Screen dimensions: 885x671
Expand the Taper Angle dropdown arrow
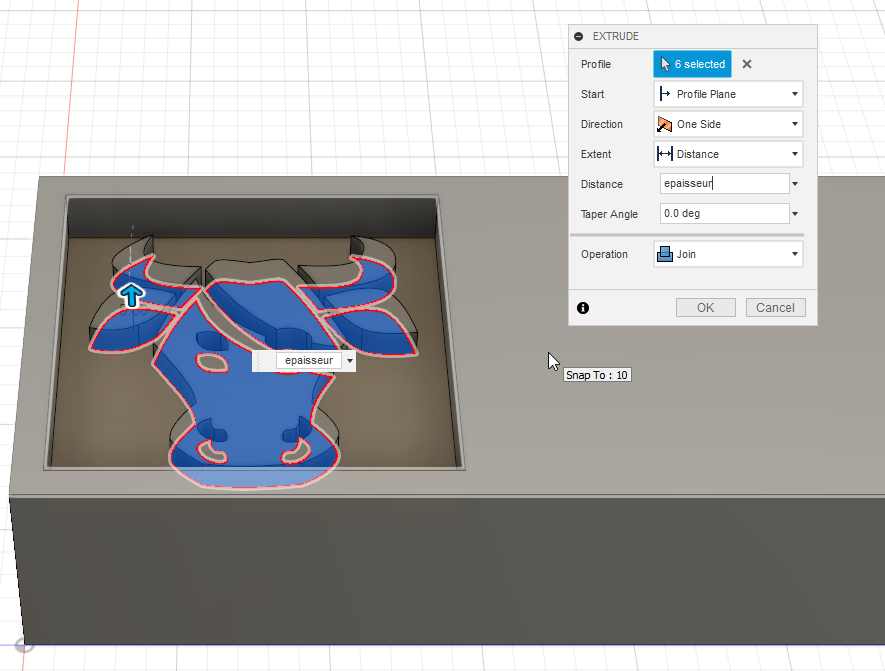[x=795, y=214]
